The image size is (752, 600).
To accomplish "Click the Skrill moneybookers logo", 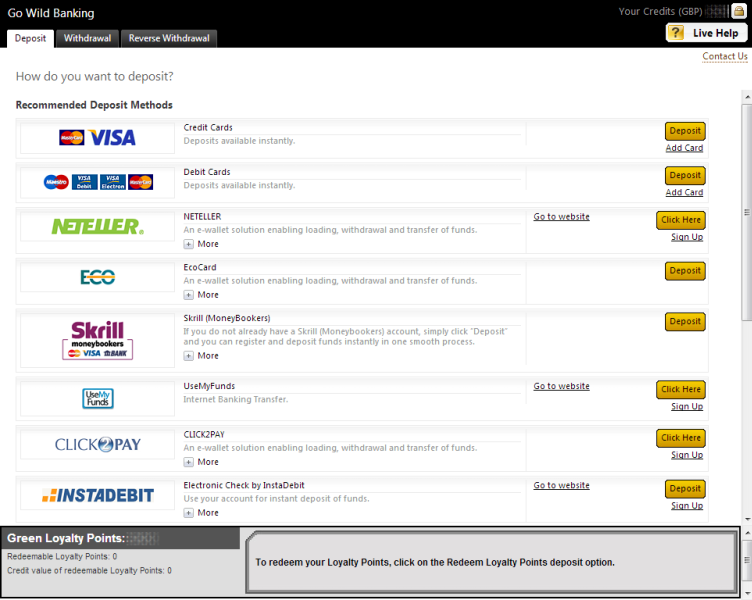I will pos(97,340).
